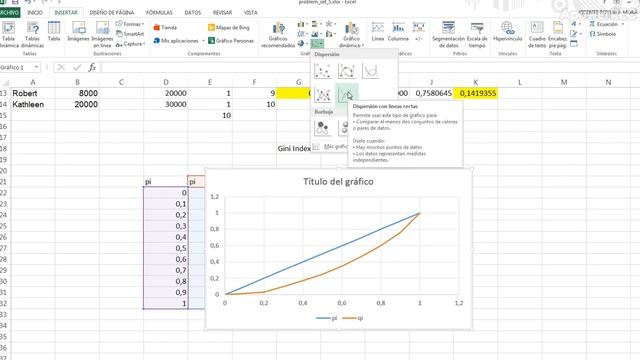Click Segmentación de datos icon
The height and width of the screenshot is (360, 640).
point(448,35)
